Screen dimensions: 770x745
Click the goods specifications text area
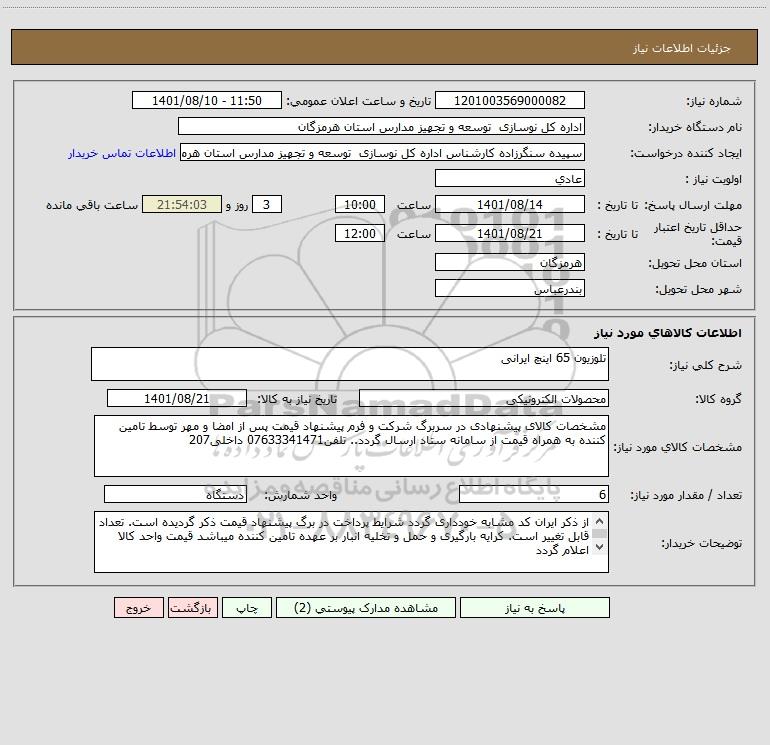click(x=351, y=446)
